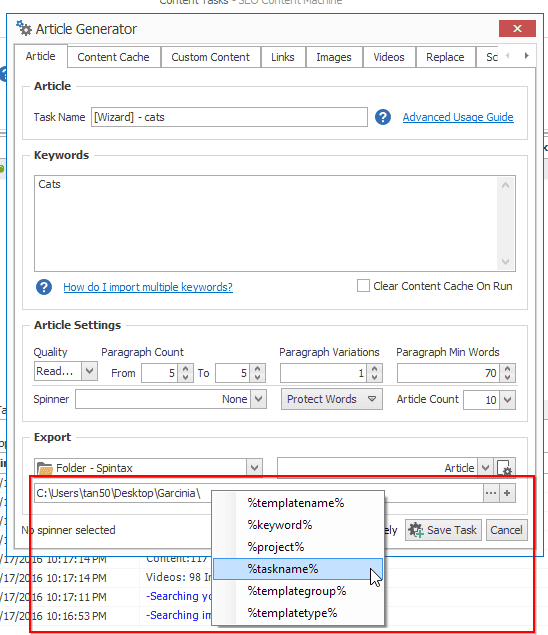Open the help icon beside Task Name
This screenshot has width=548, height=635.
[382, 117]
